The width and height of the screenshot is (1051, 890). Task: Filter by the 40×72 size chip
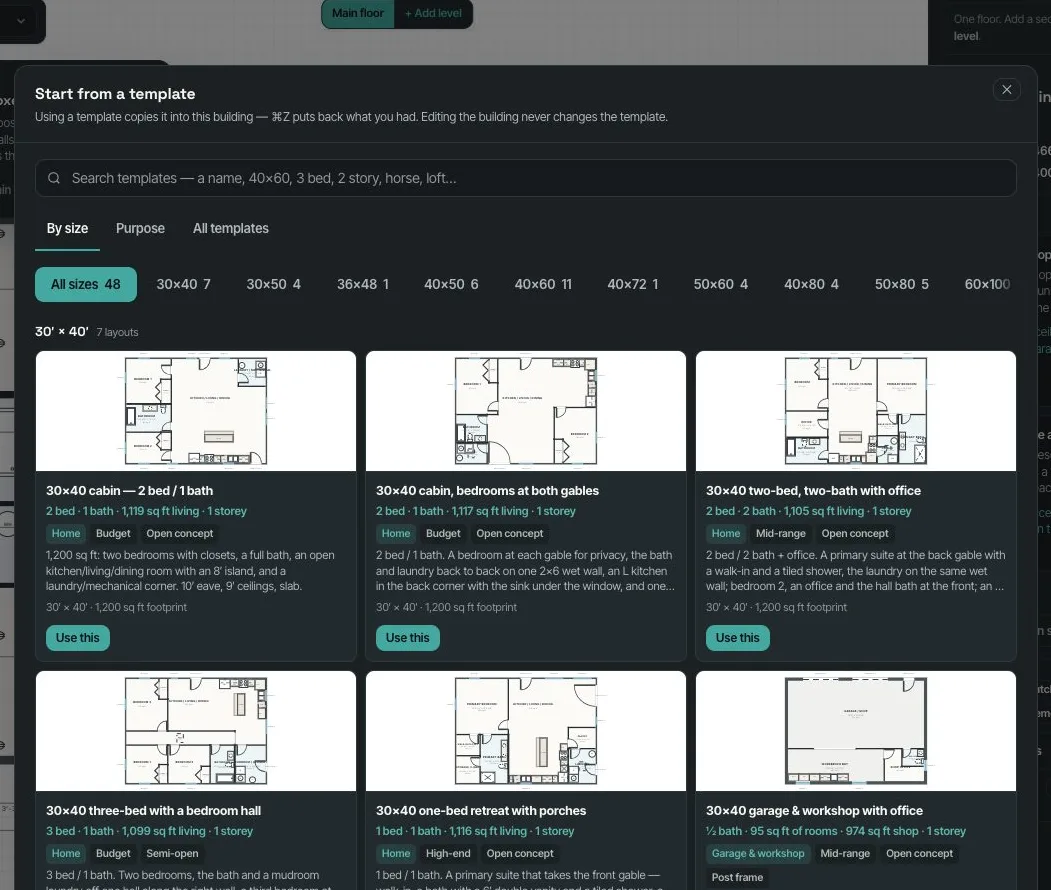point(633,284)
